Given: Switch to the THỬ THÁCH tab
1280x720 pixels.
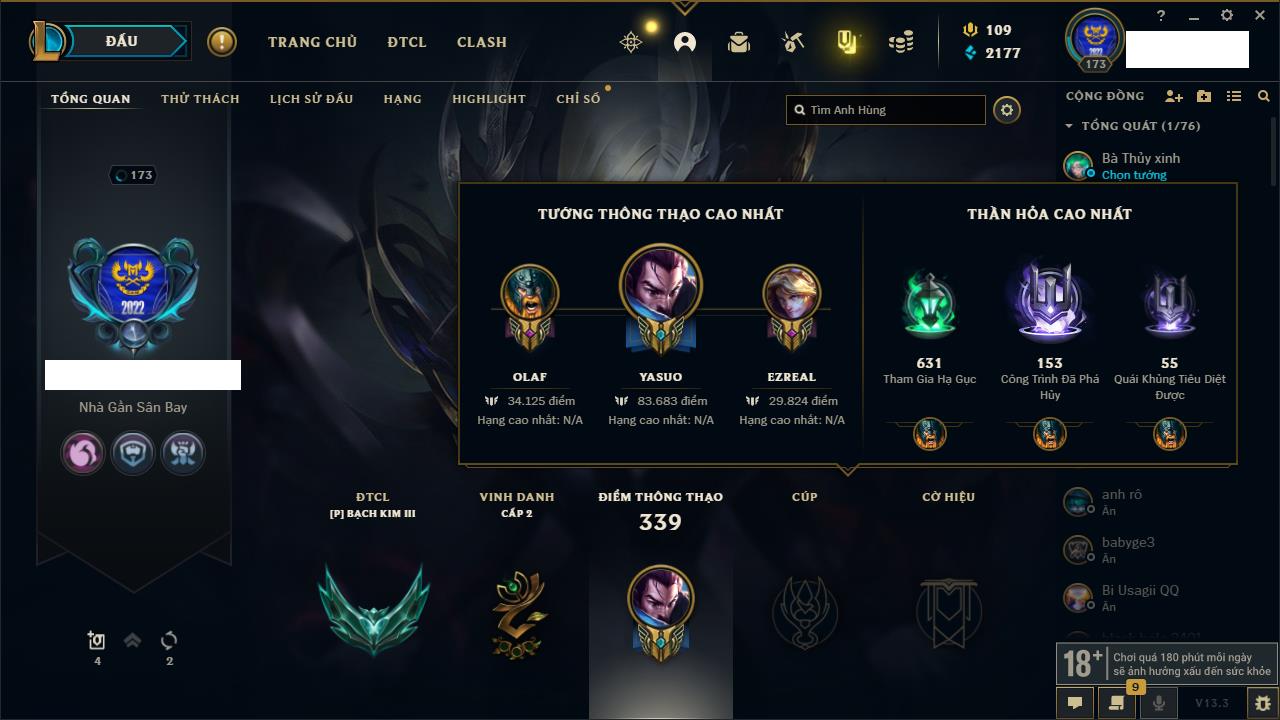Looking at the screenshot, I should click(200, 99).
